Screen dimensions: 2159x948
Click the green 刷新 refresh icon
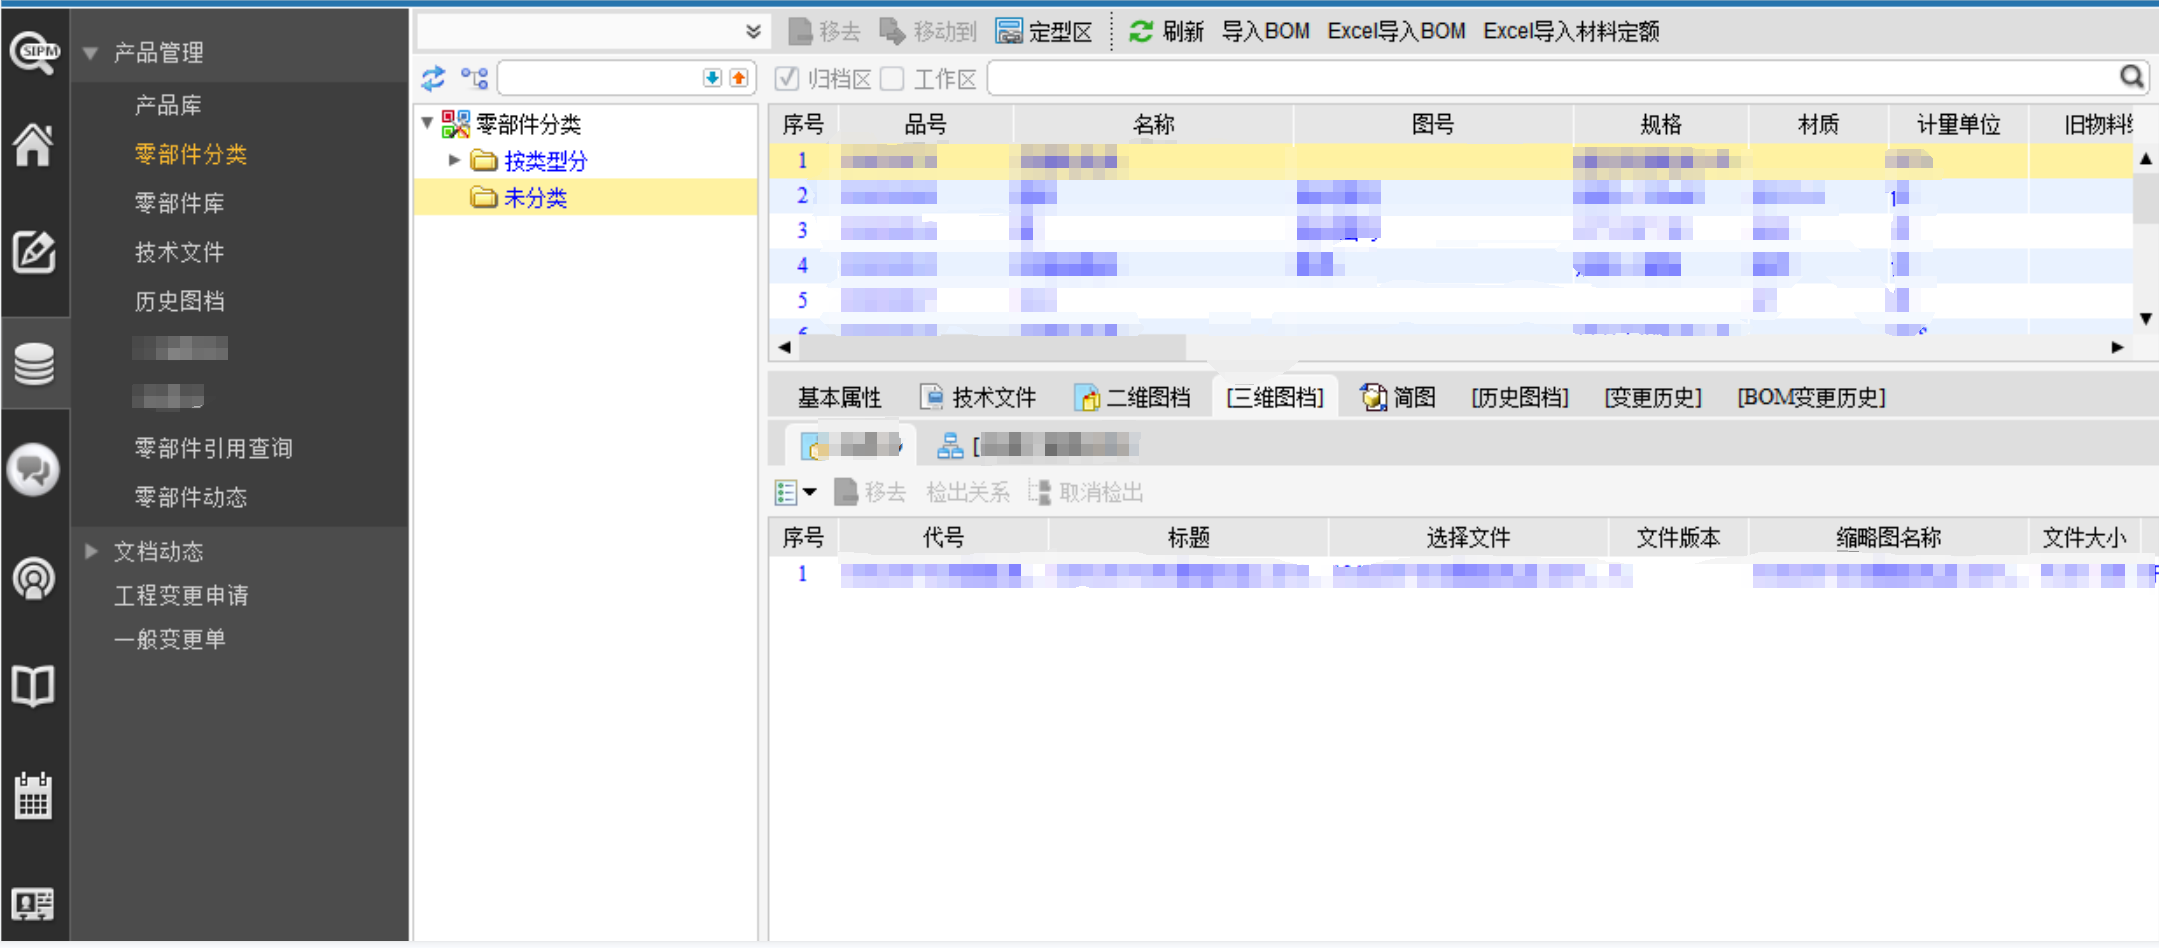coord(1141,32)
